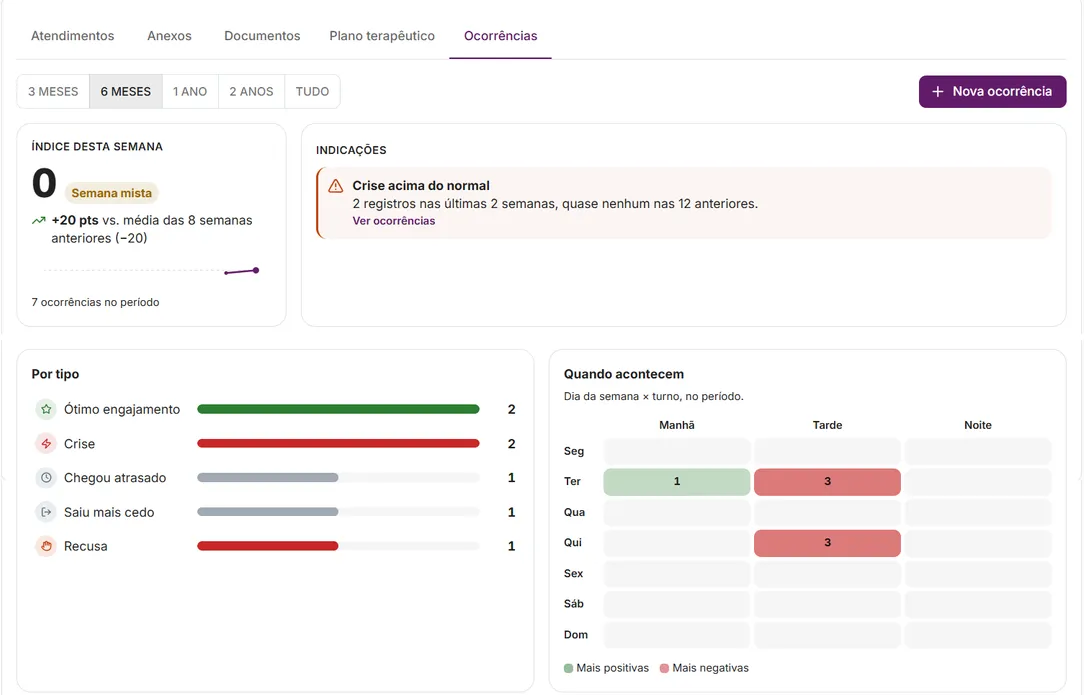Click the weekly index sparkline end point
The height and width of the screenshot is (695, 1084).
pyautogui.click(x=256, y=270)
